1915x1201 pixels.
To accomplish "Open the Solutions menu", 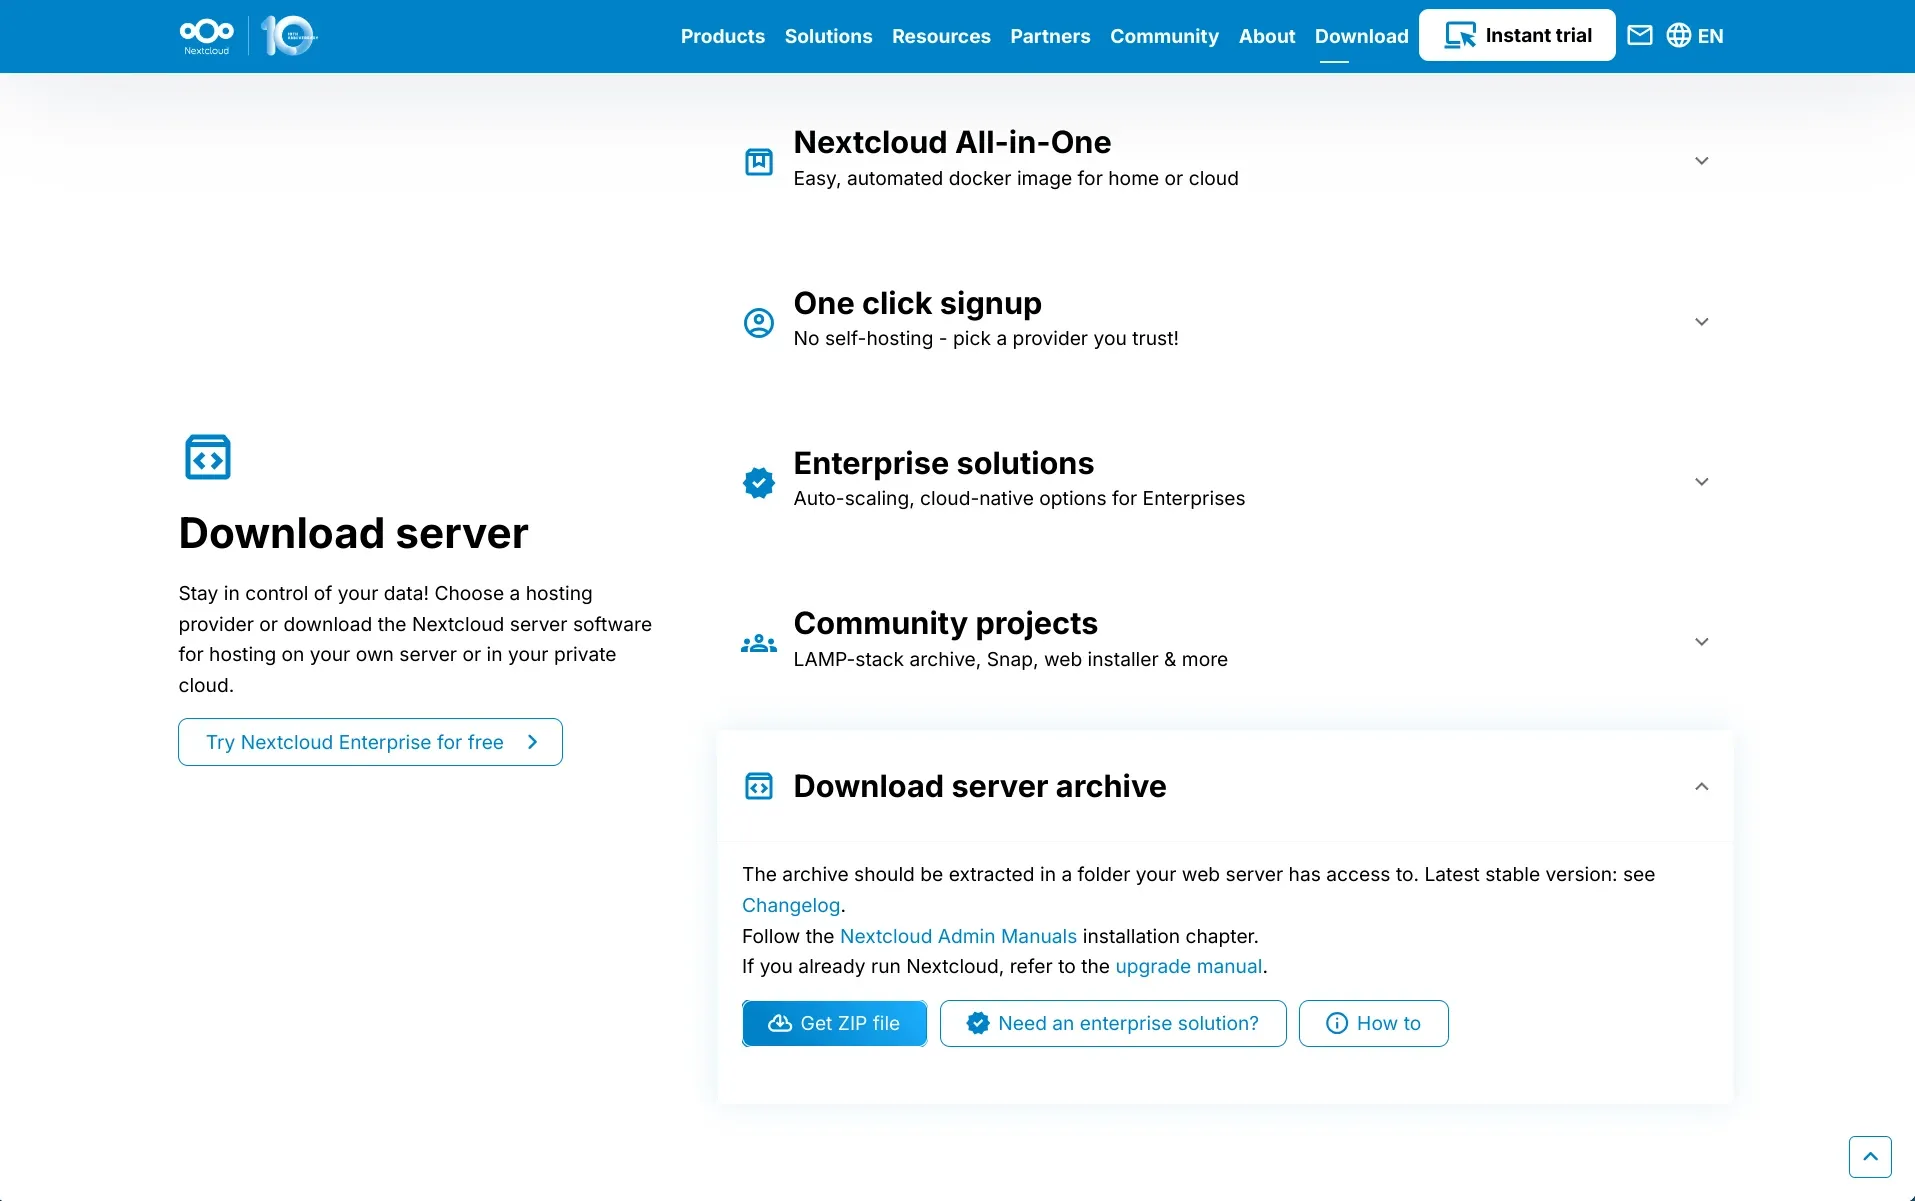I will [x=828, y=36].
